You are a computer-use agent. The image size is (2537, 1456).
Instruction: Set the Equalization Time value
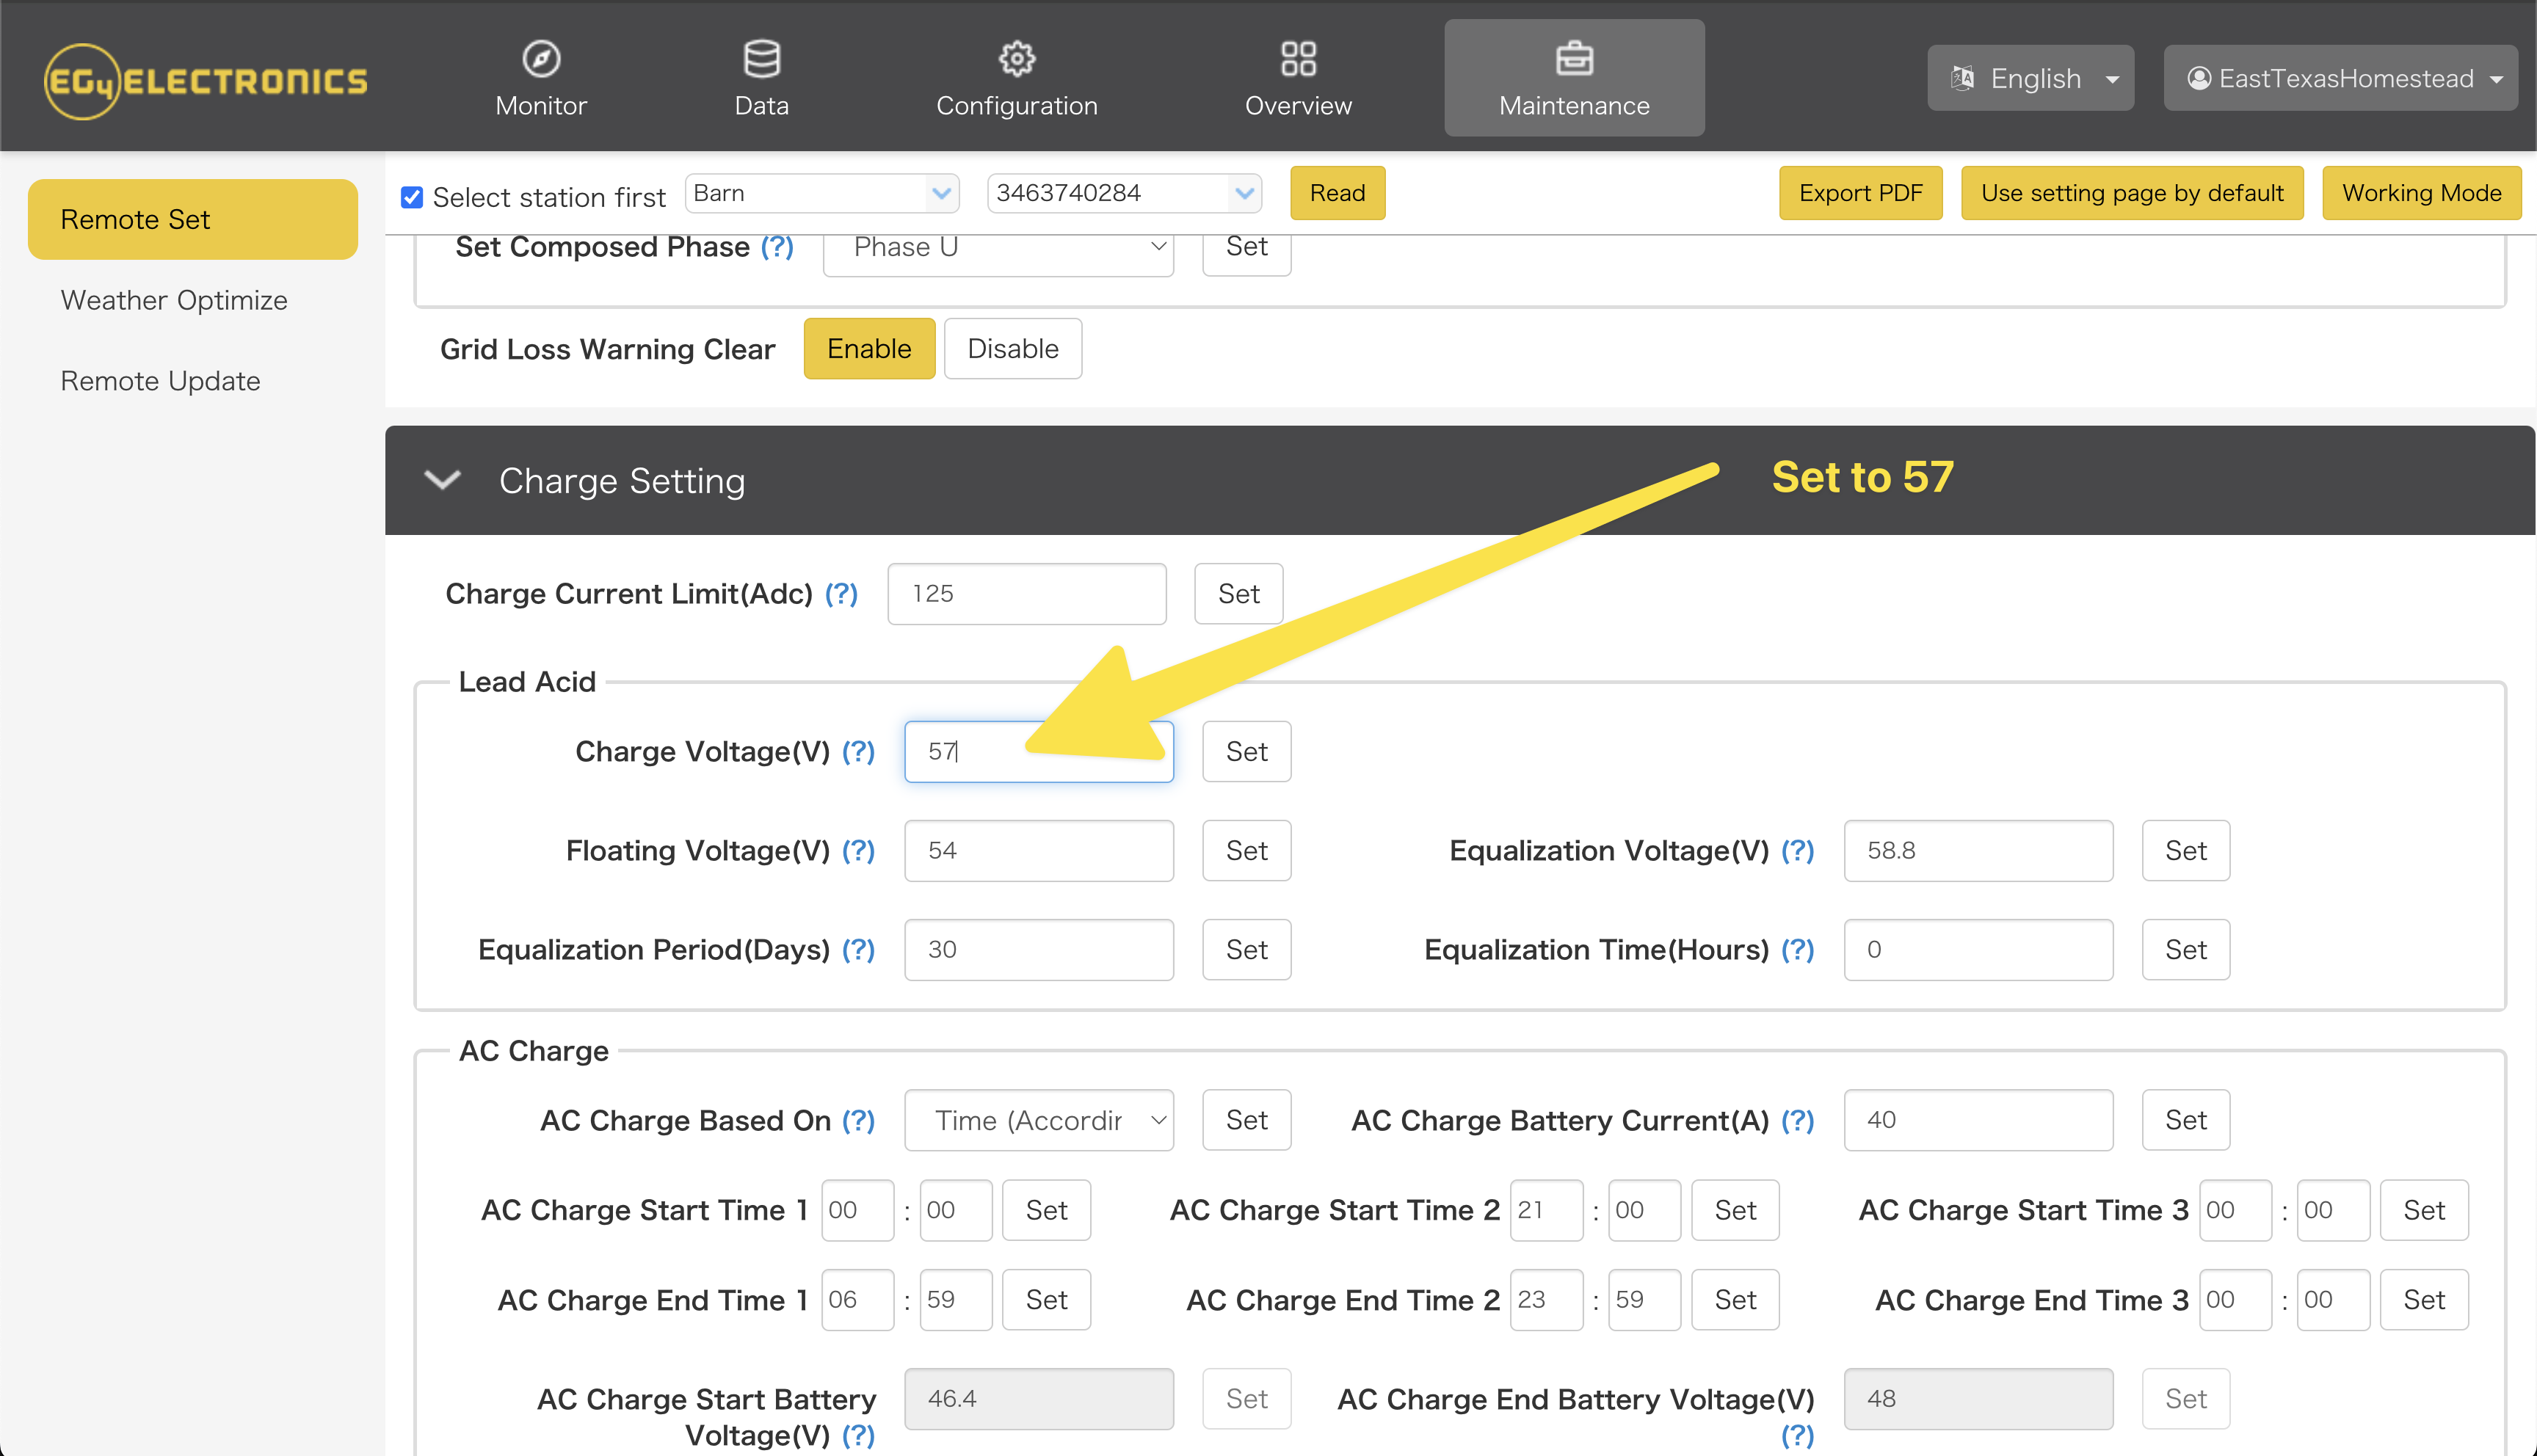coord(2185,949)
